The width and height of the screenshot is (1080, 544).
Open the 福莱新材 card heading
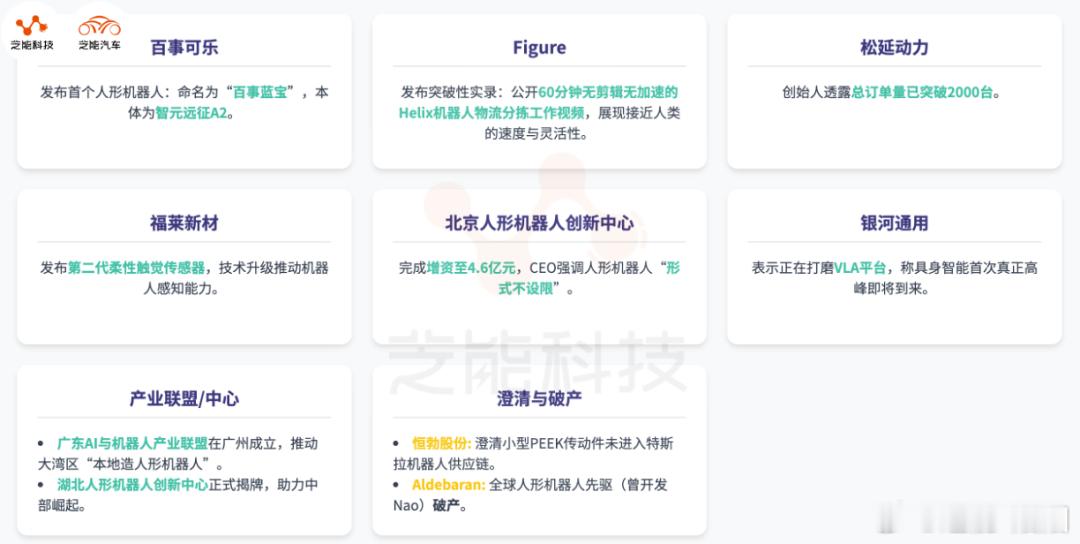point(184,223)
